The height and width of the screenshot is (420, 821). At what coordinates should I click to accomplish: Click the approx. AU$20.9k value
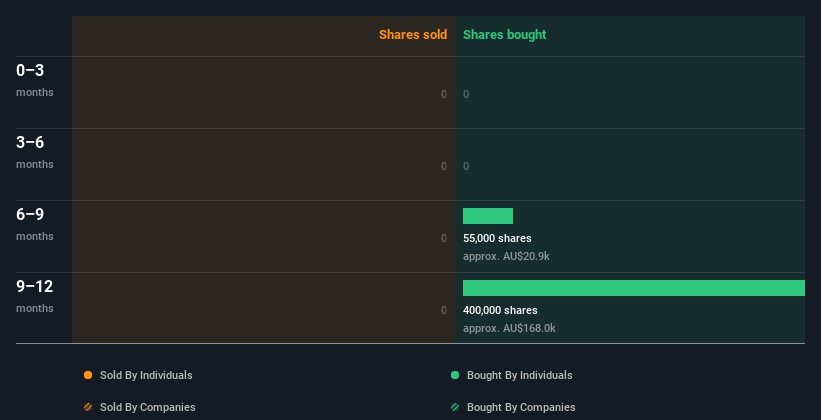506,257
